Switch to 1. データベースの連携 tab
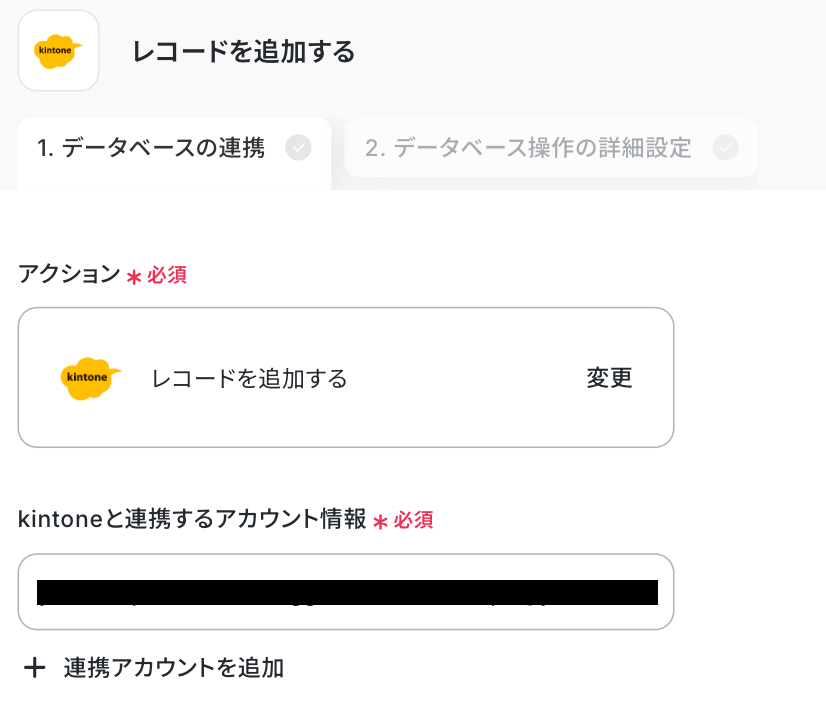The width and height of the screenshot is (826, 708). coord(151,149)
